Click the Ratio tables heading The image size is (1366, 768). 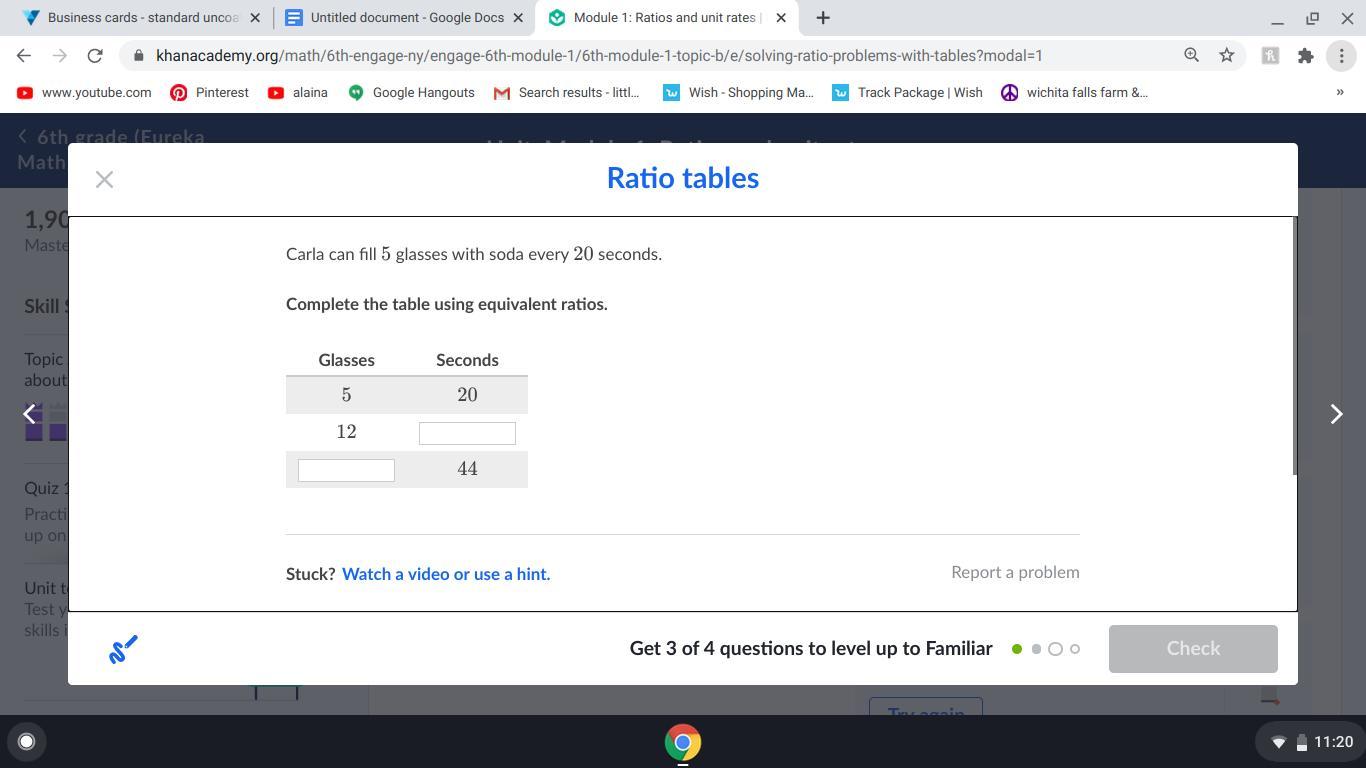[683, 178]
